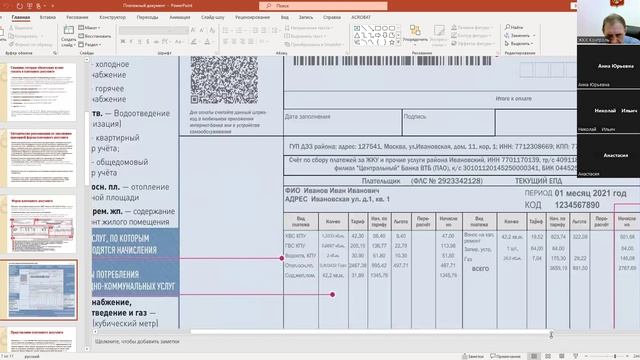
Task: Open the Справка tab
Action: point(332,17)
